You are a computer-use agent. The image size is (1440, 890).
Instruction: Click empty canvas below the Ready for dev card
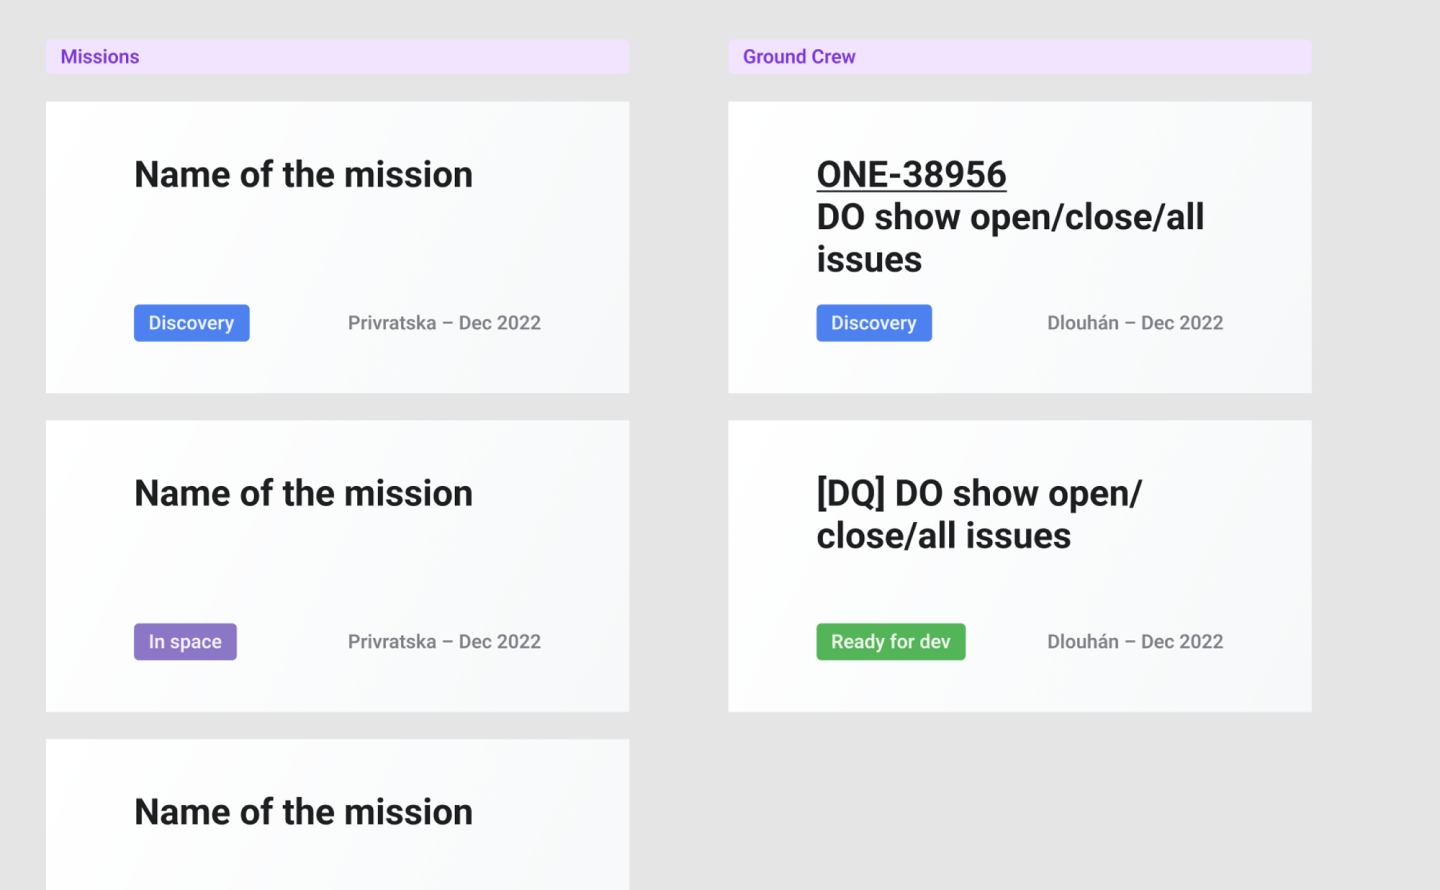(1020, 800)
